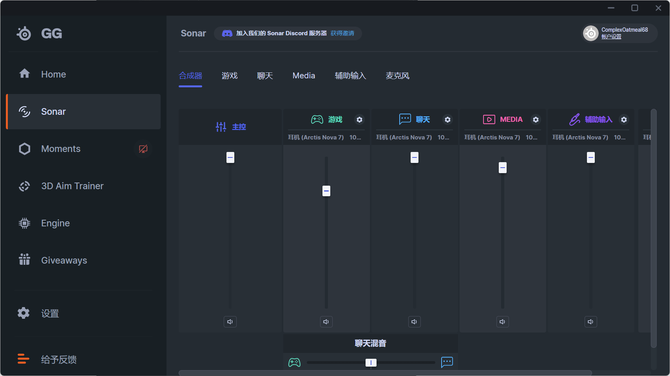Screen dimensions: 670x376
Task: Switch to 聊天 tab
Action: click(x=265, y=76)
